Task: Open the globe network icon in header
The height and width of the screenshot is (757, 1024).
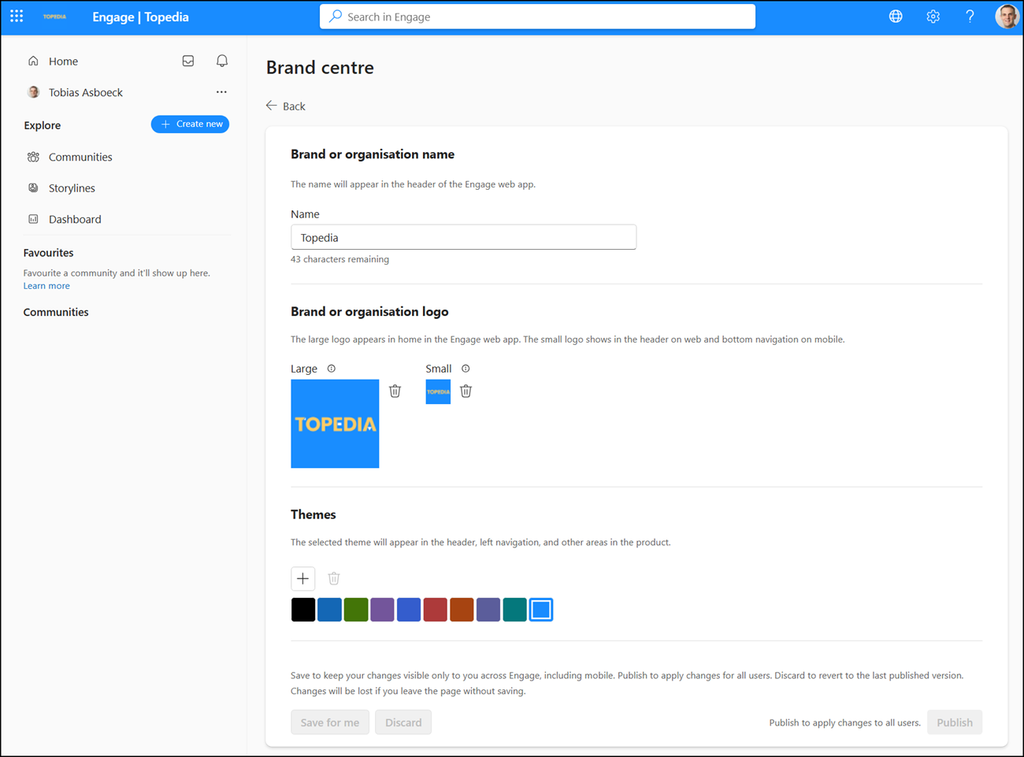Action: point(896,16)
